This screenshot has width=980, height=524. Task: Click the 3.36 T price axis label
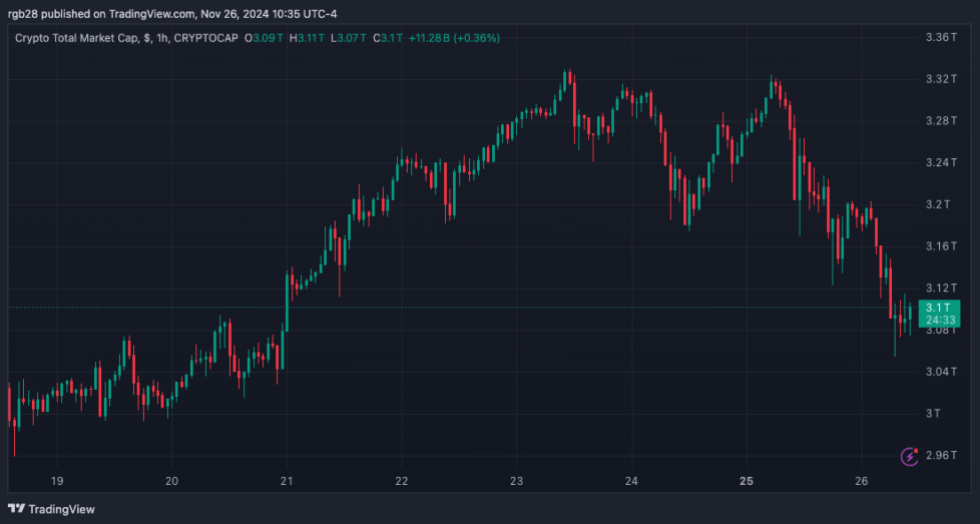click(x=943, y=37)
